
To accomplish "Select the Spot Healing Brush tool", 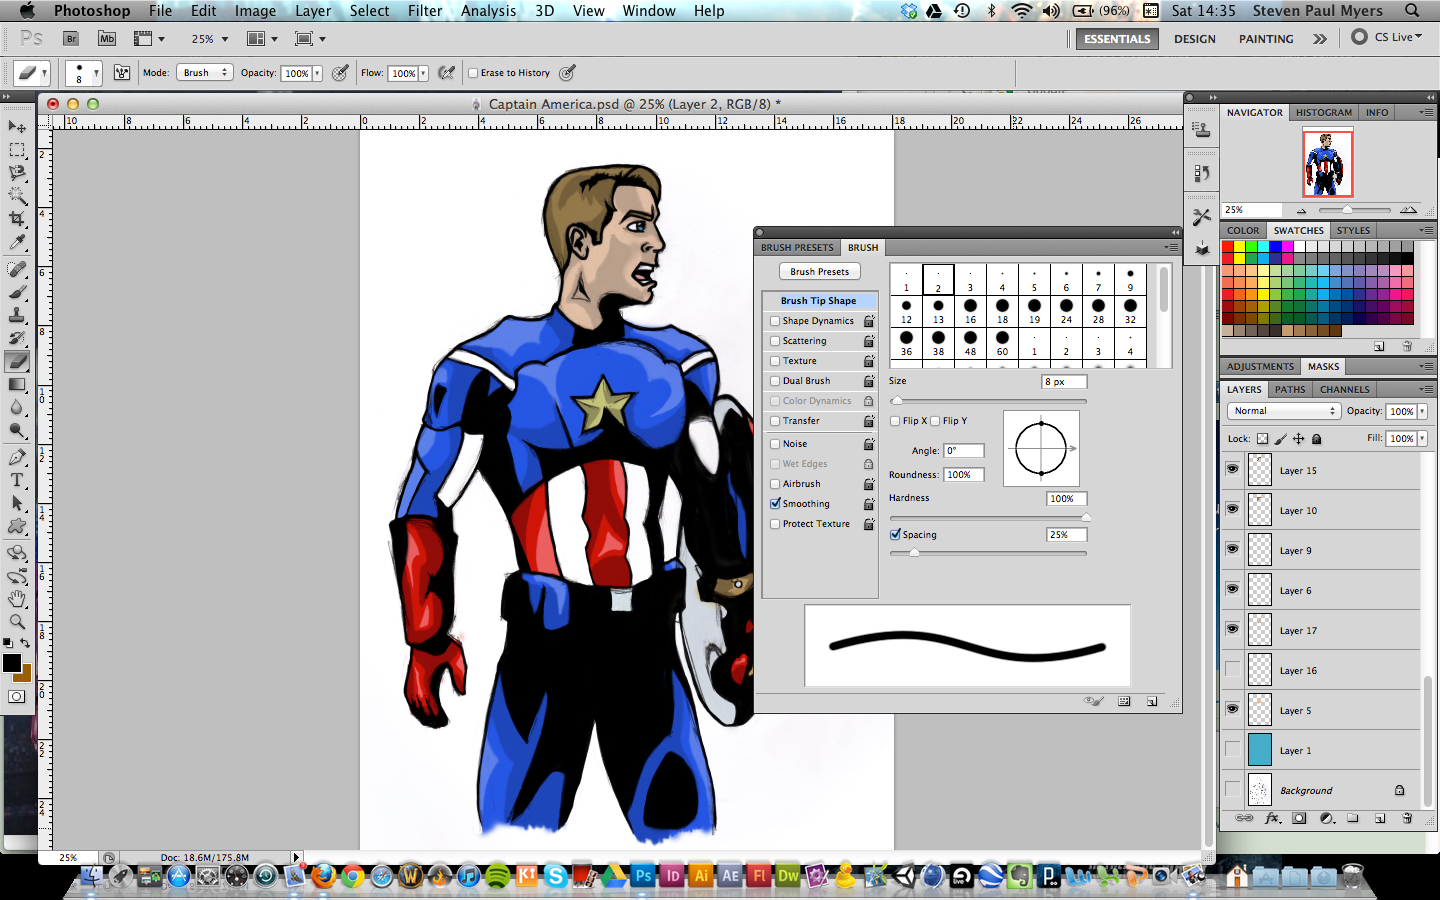I will coord(17,270).
